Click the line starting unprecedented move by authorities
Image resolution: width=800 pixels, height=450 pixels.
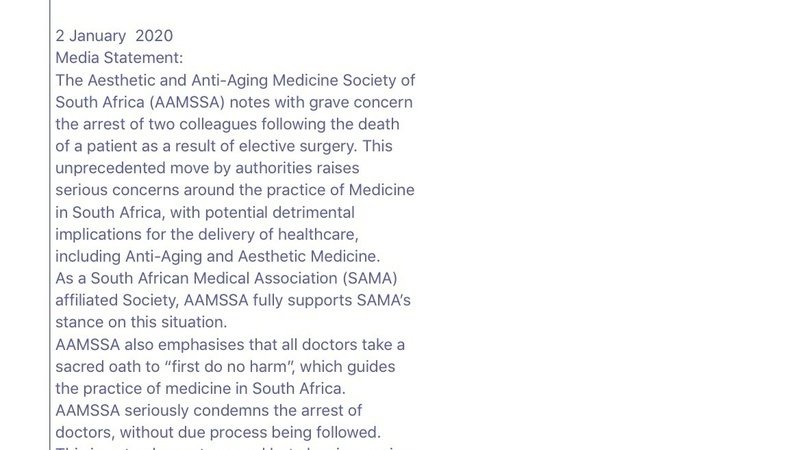[207, 168]
